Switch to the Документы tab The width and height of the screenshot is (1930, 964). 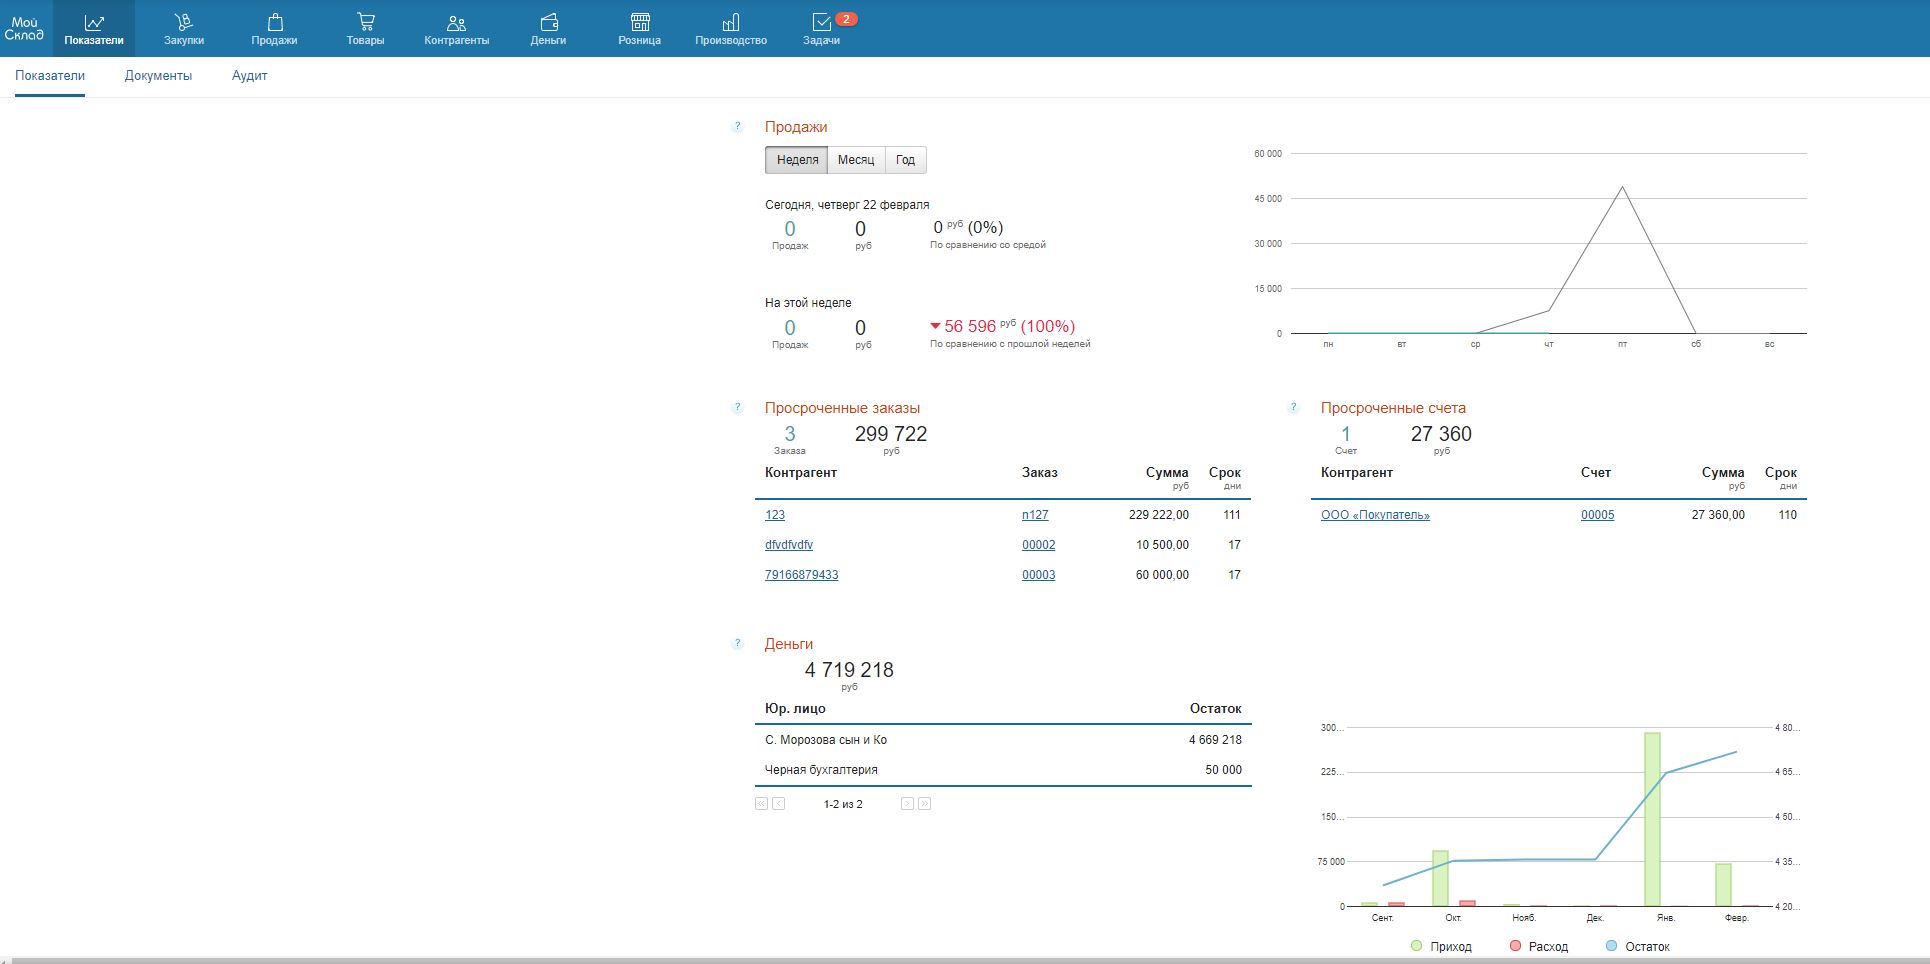(158, 76)
